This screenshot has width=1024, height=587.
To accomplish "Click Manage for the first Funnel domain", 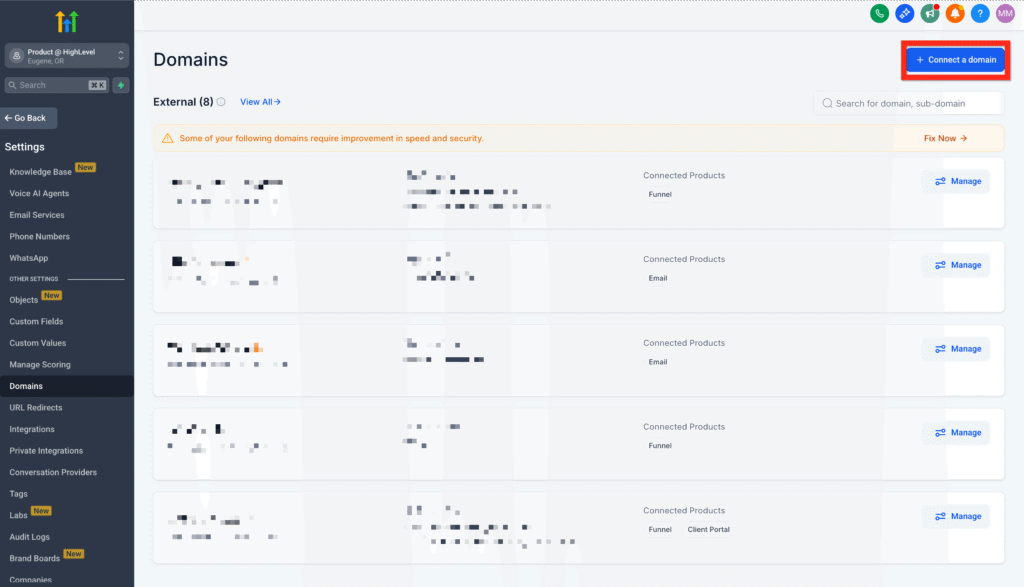I will pos(956,181).
